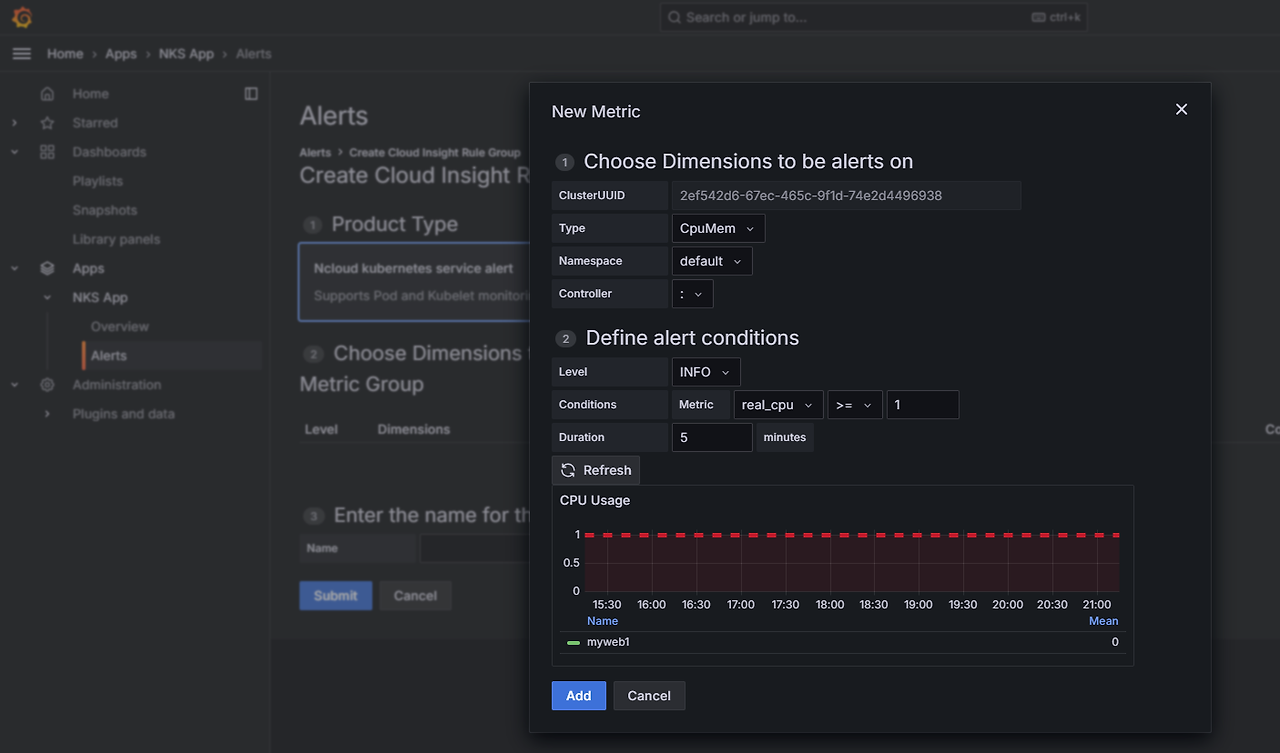Click the Home house icon in sidebar

tap(47, 94)
